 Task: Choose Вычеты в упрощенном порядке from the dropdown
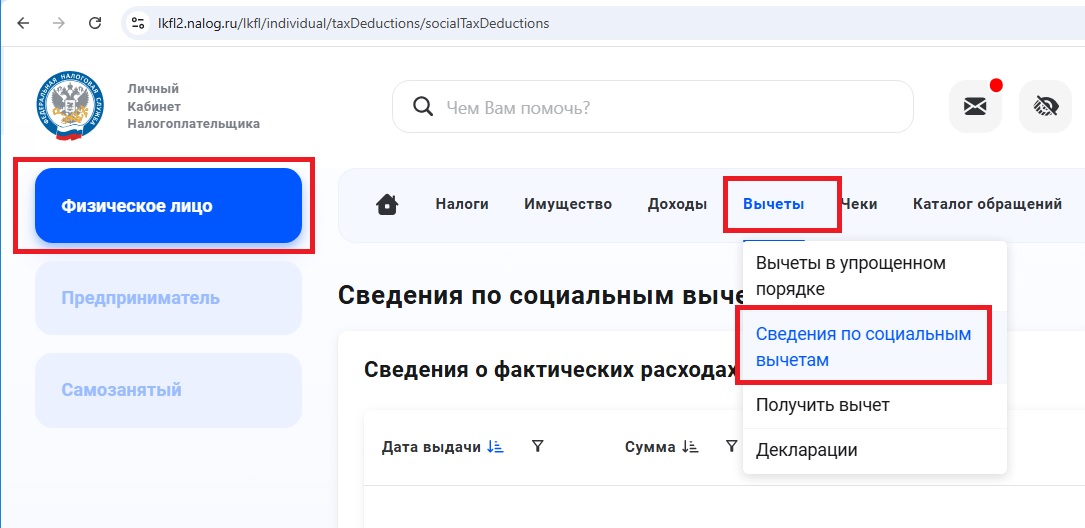(x=850, y=276)
